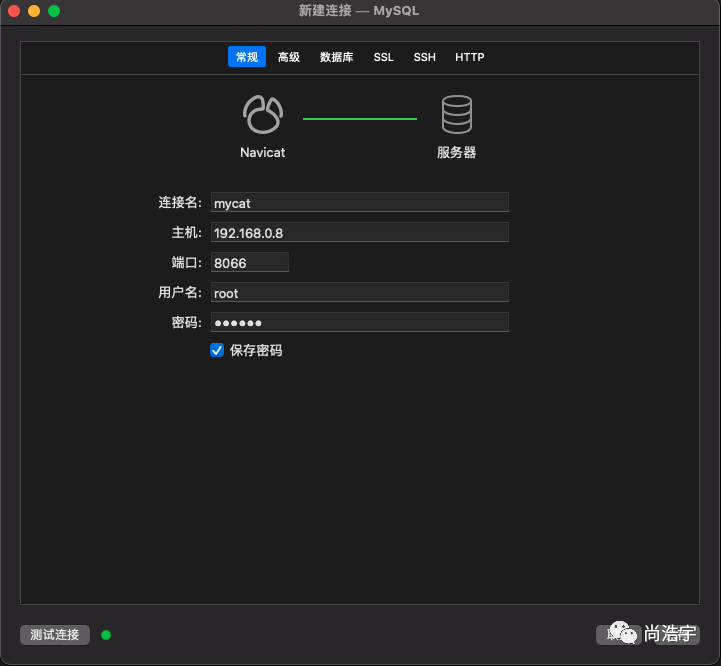
Task: Click the 密码 password field
Action: pos(360,322)
